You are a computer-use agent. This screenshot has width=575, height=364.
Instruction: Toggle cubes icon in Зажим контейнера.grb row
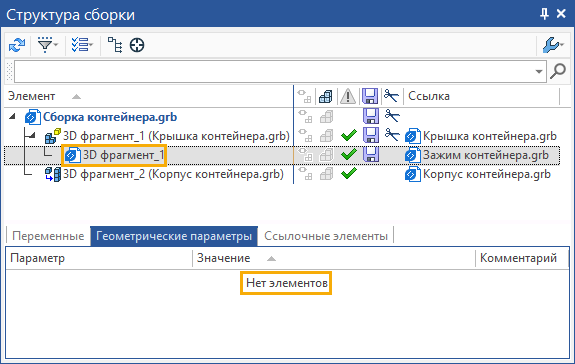click(326, 155)
